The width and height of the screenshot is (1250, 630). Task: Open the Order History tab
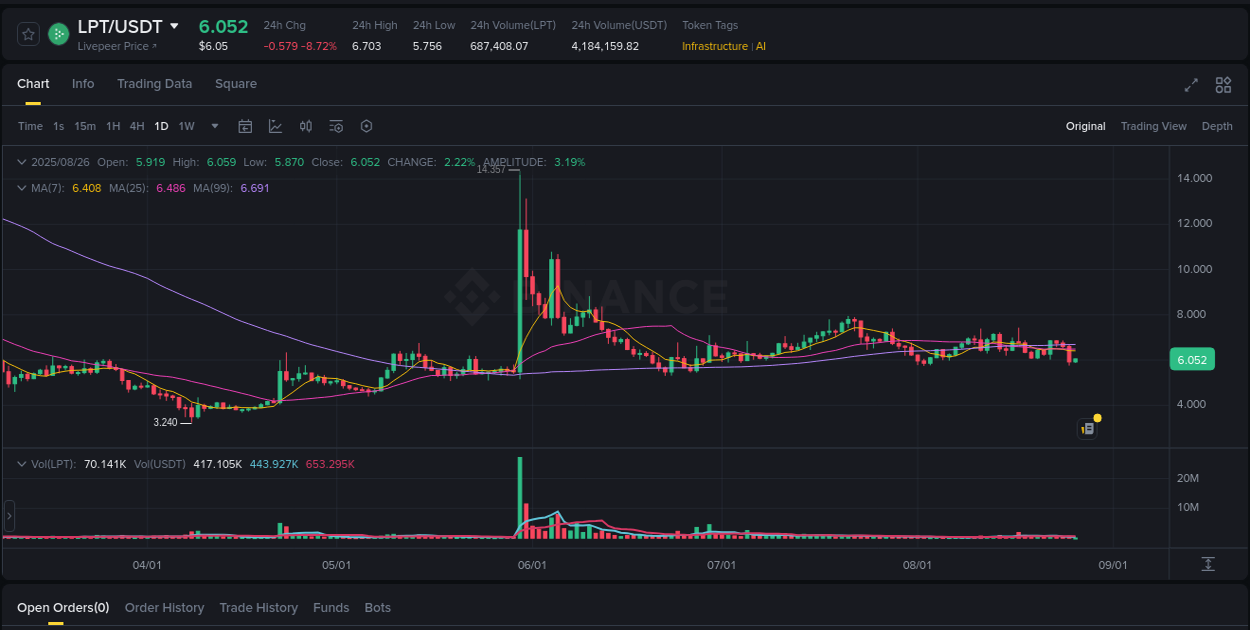point(164,607)
